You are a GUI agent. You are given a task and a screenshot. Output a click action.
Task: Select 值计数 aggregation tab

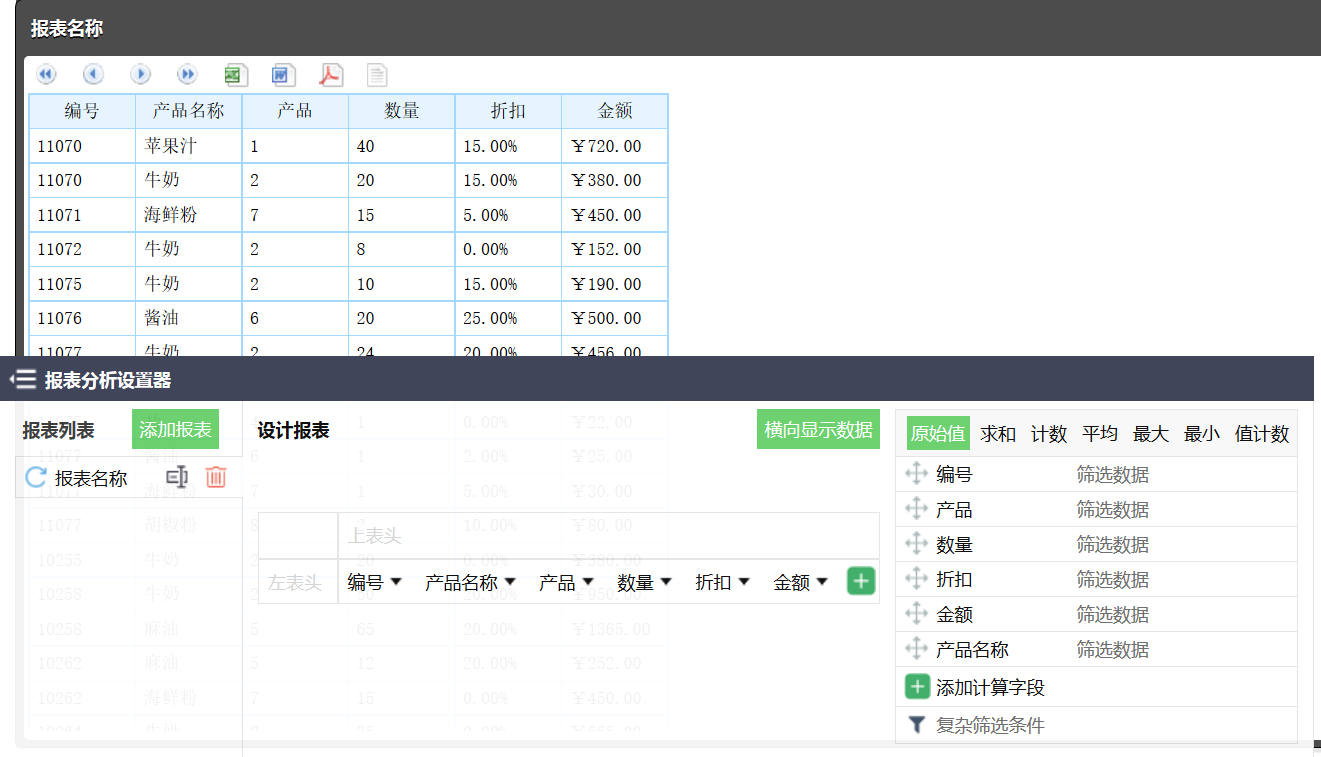click(1262, 434)
